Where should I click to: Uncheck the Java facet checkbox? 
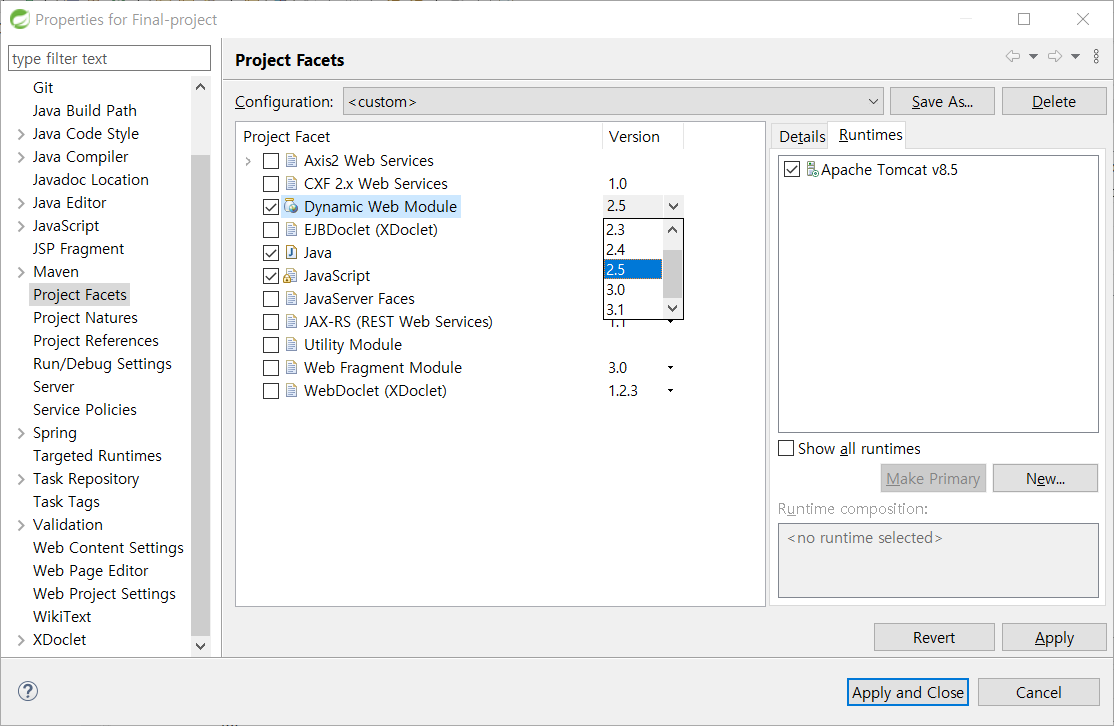click(271, 253)
